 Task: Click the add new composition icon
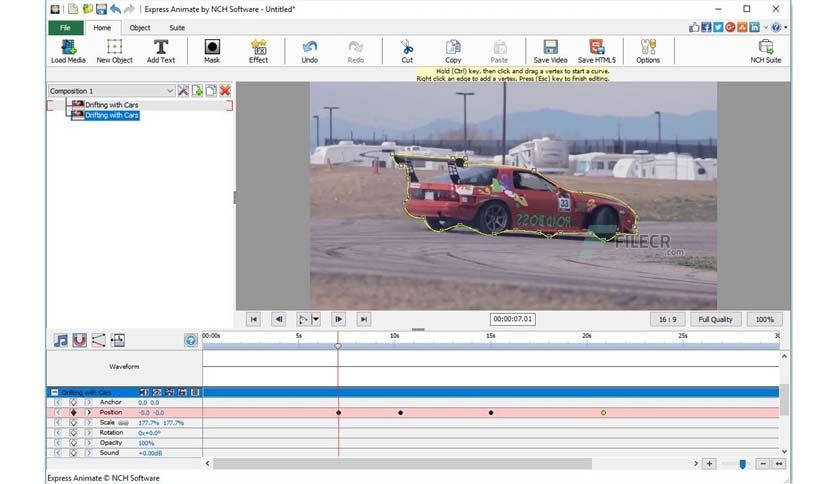pyautogui.click(x=197, y=91)
